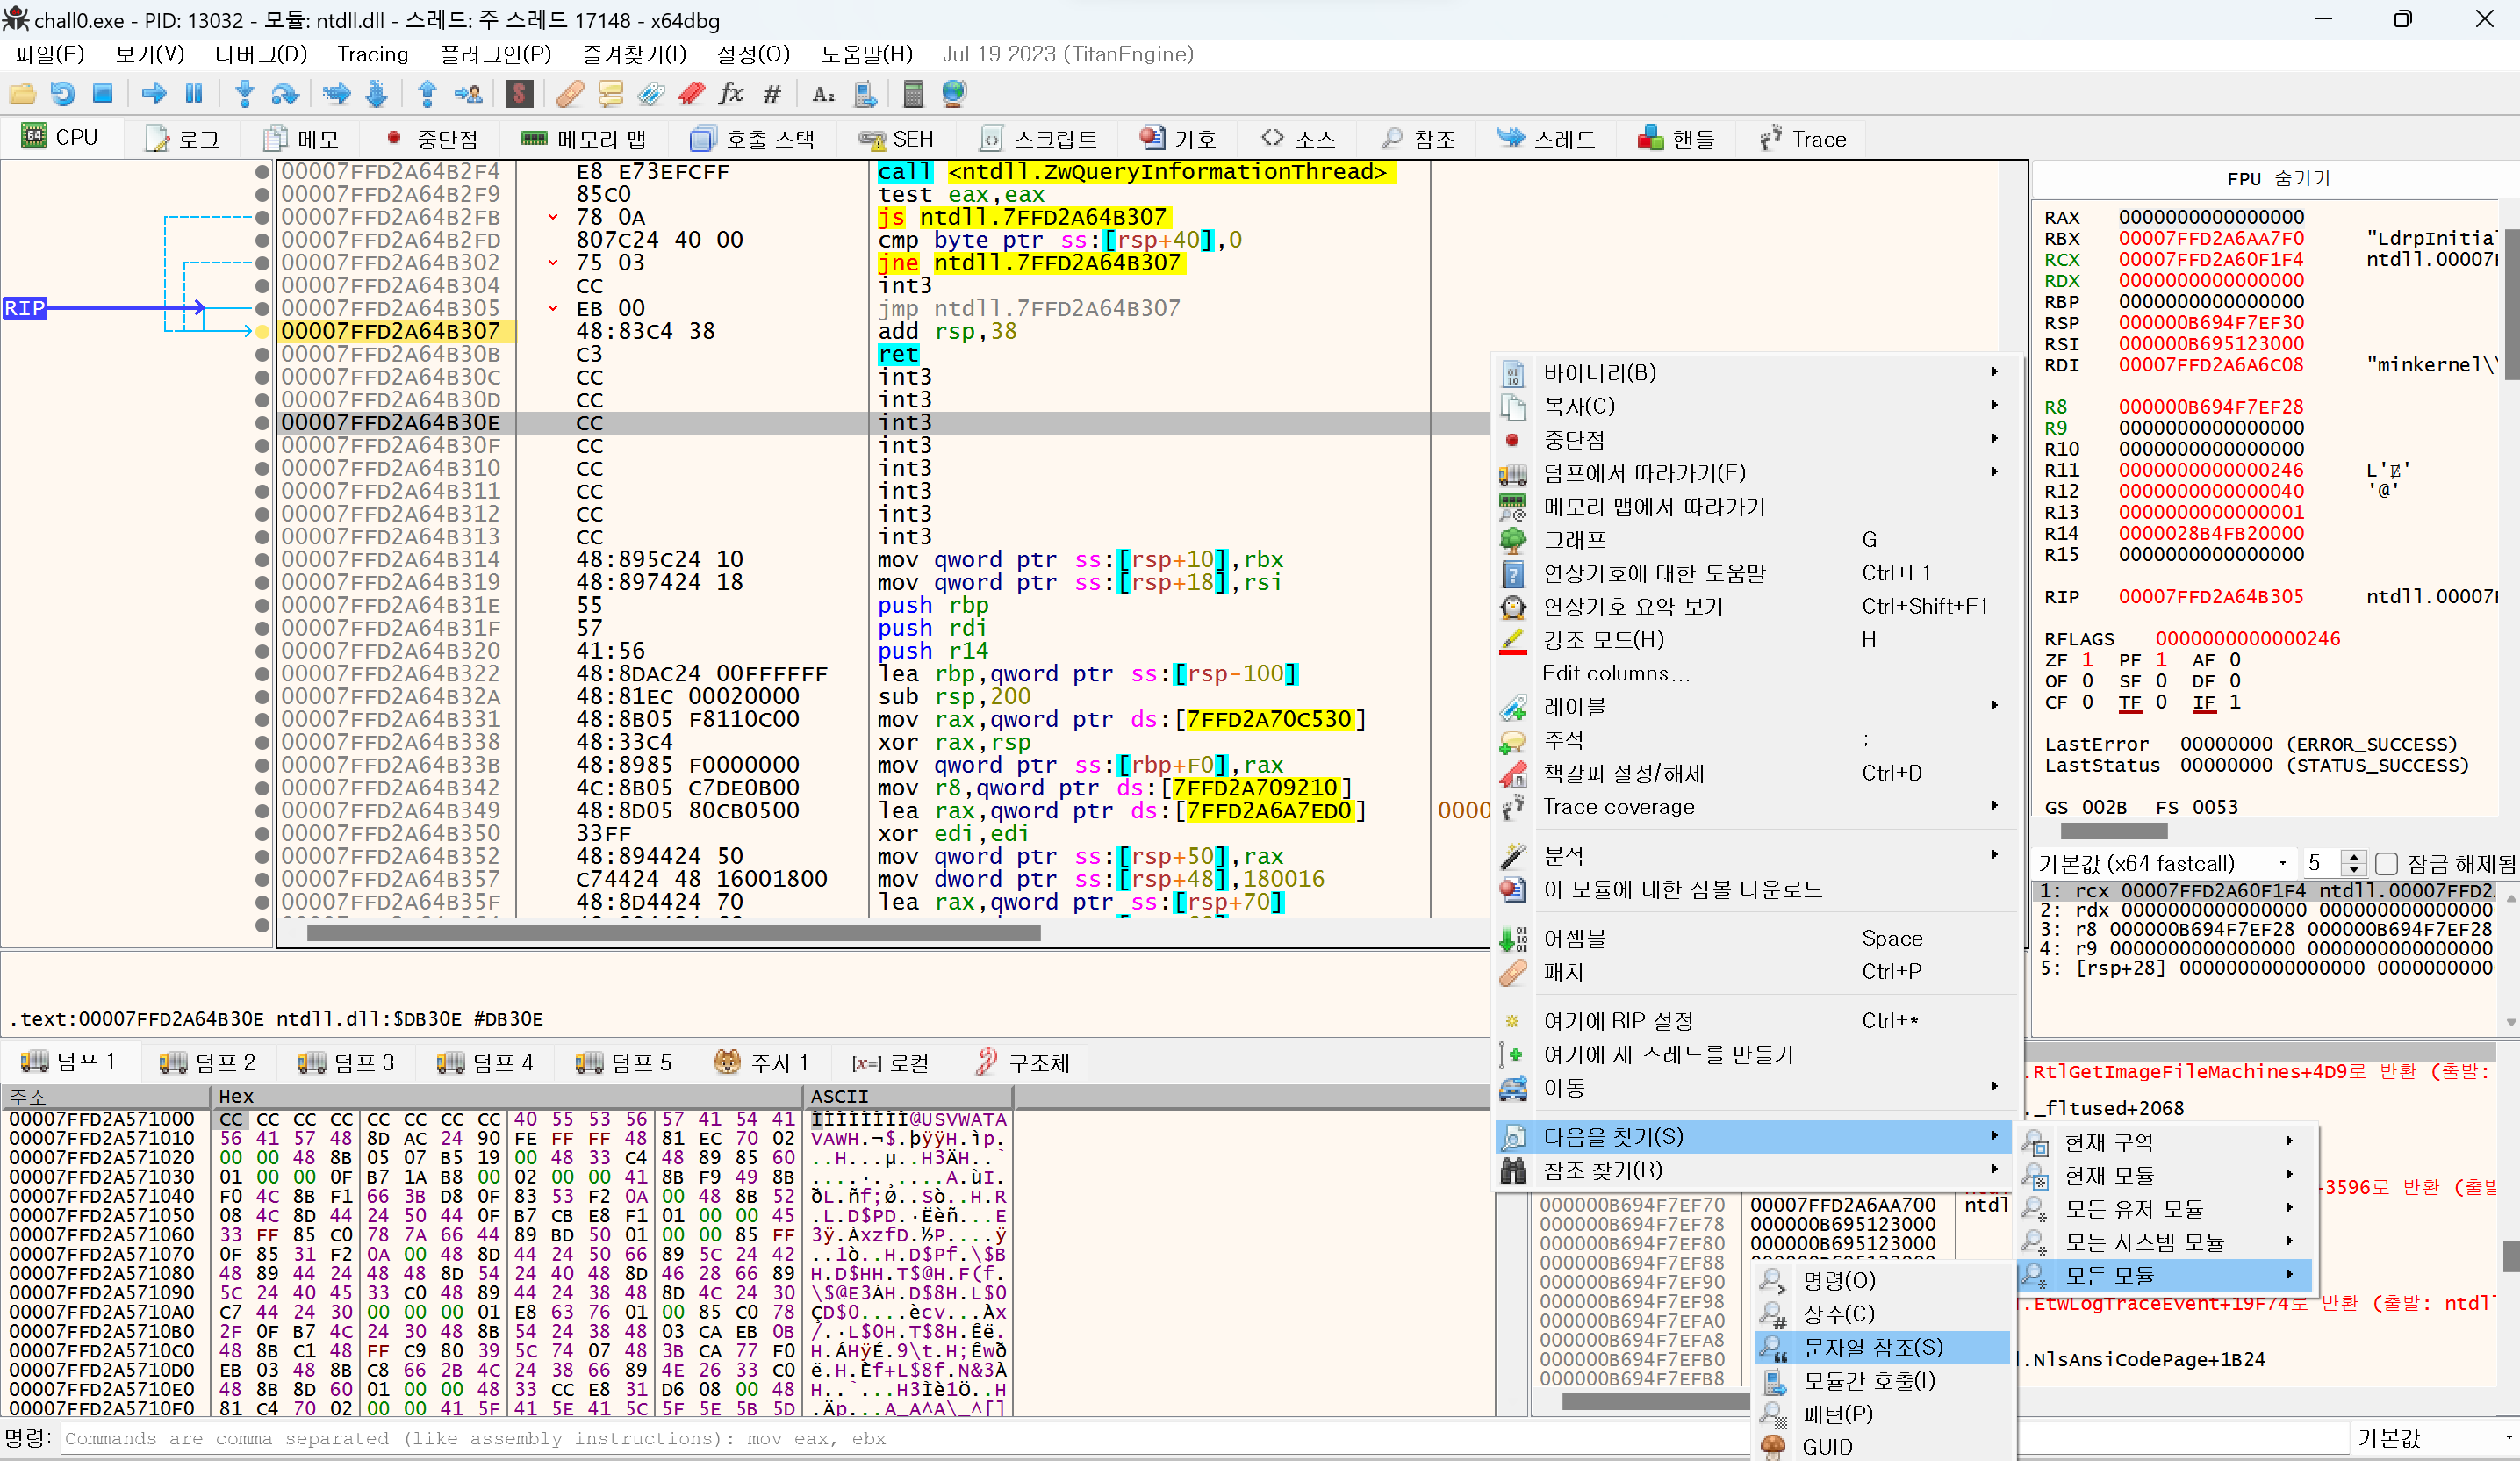Toggle the 잠금 해제됨 checkbox

[x=2386, y=863]
